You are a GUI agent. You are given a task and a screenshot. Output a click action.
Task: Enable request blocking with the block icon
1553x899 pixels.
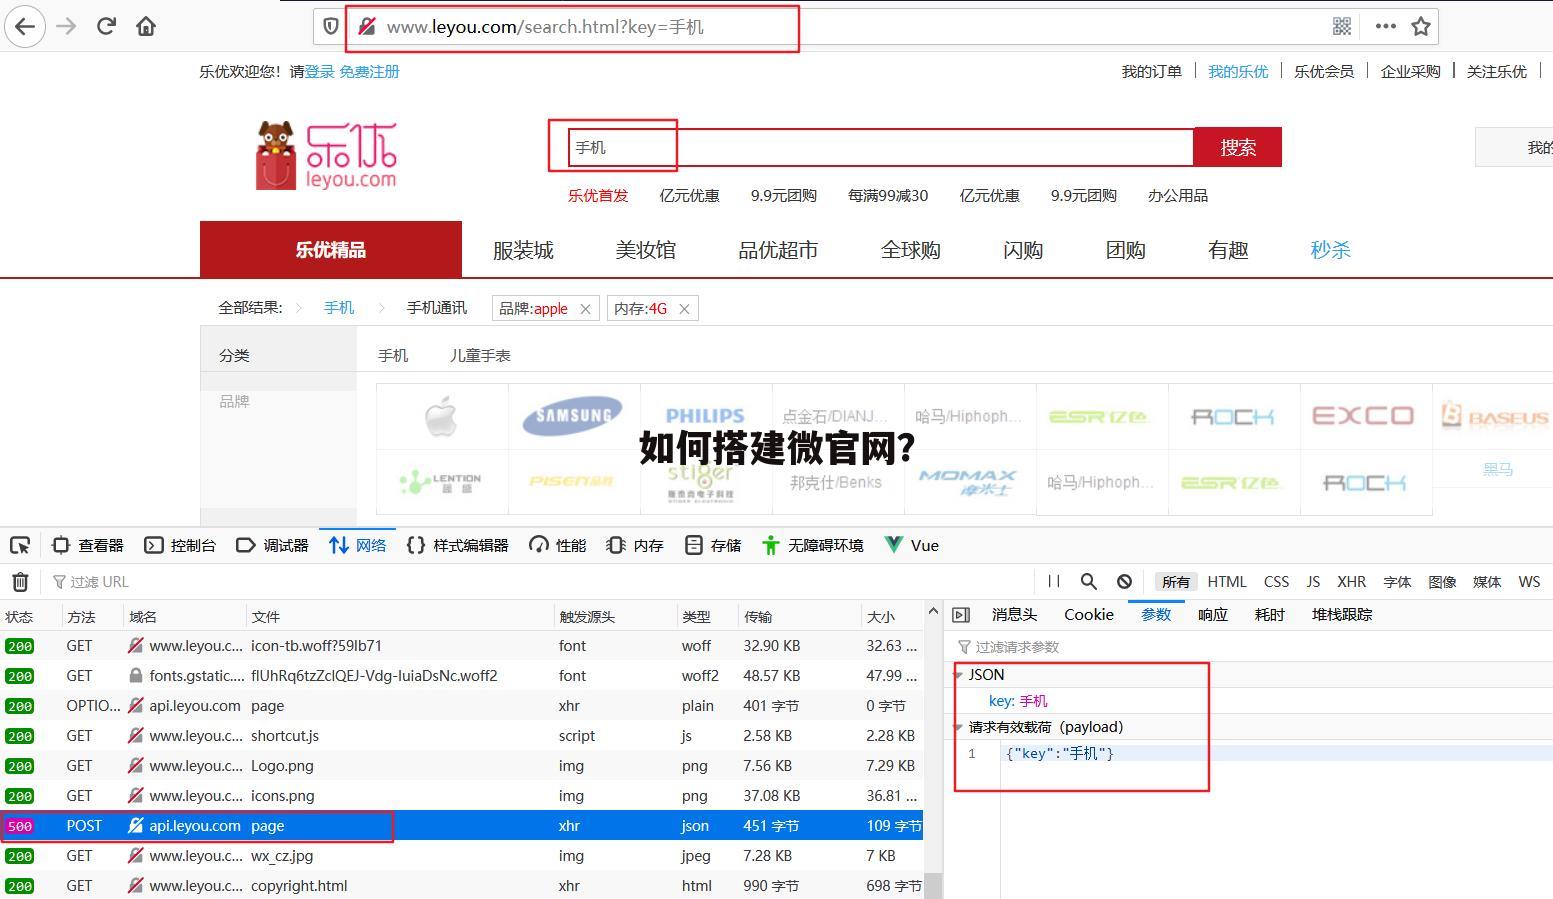tap(1124, 581)
